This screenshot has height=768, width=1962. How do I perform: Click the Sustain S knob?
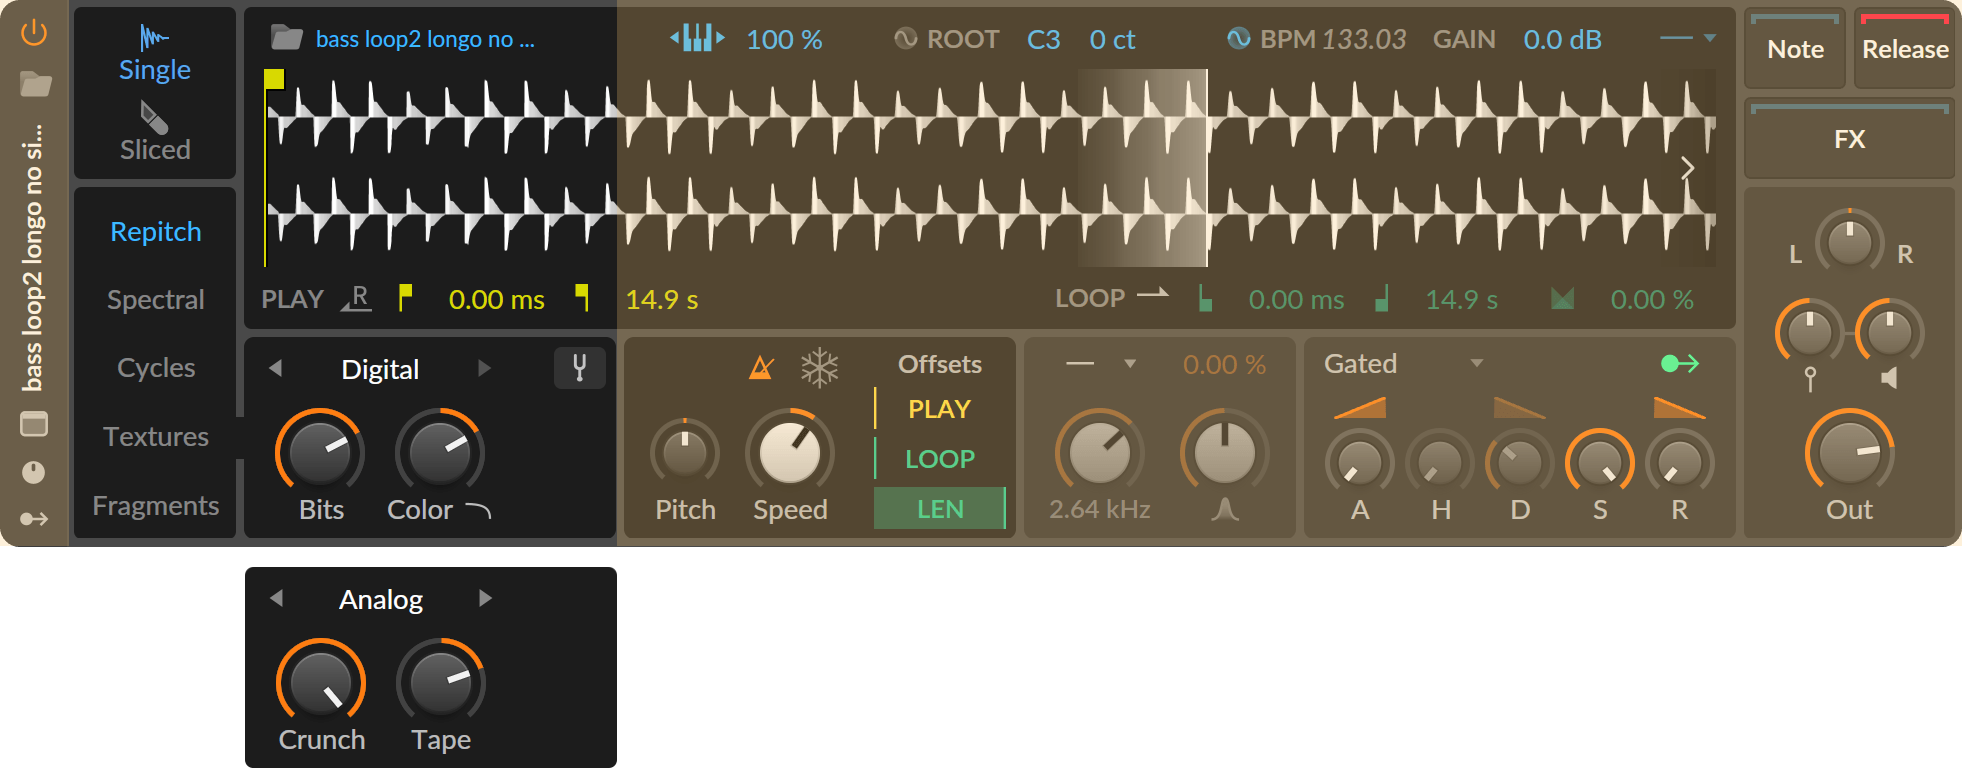click(x=1600, y=463)
